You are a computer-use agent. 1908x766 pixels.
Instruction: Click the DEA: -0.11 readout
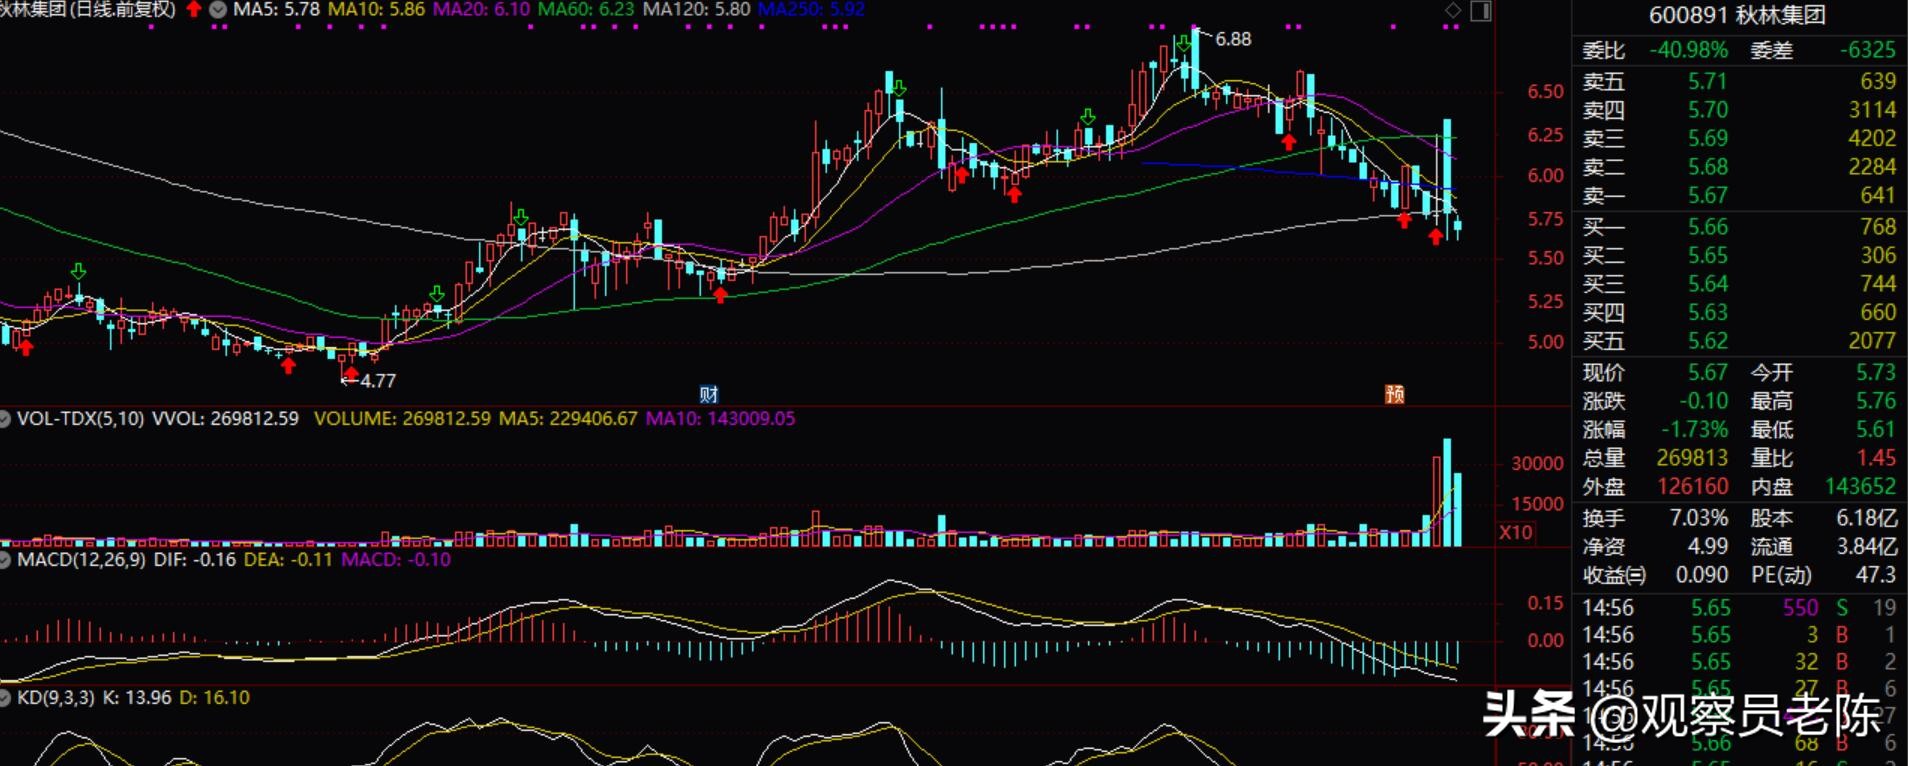[x=288, y=560]
